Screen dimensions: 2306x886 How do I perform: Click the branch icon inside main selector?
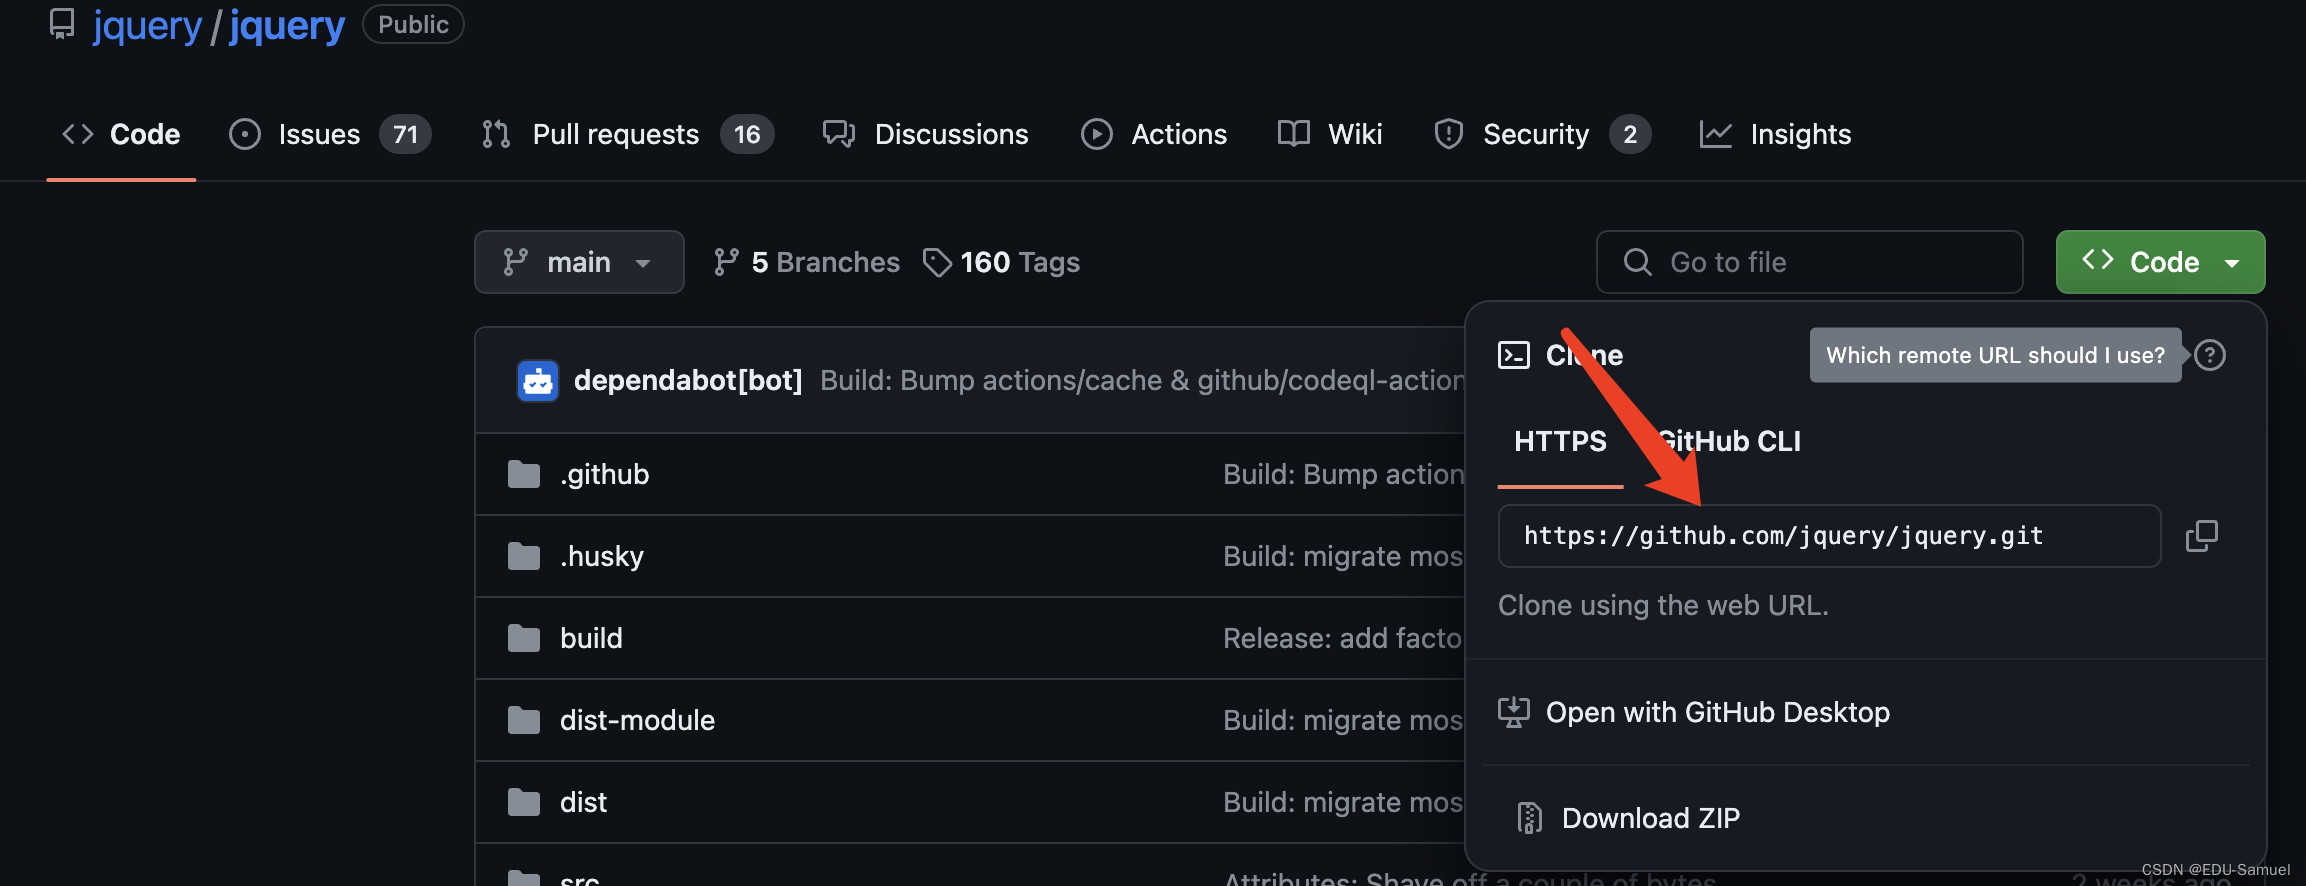pyautogui.click(x=515, y=262)
